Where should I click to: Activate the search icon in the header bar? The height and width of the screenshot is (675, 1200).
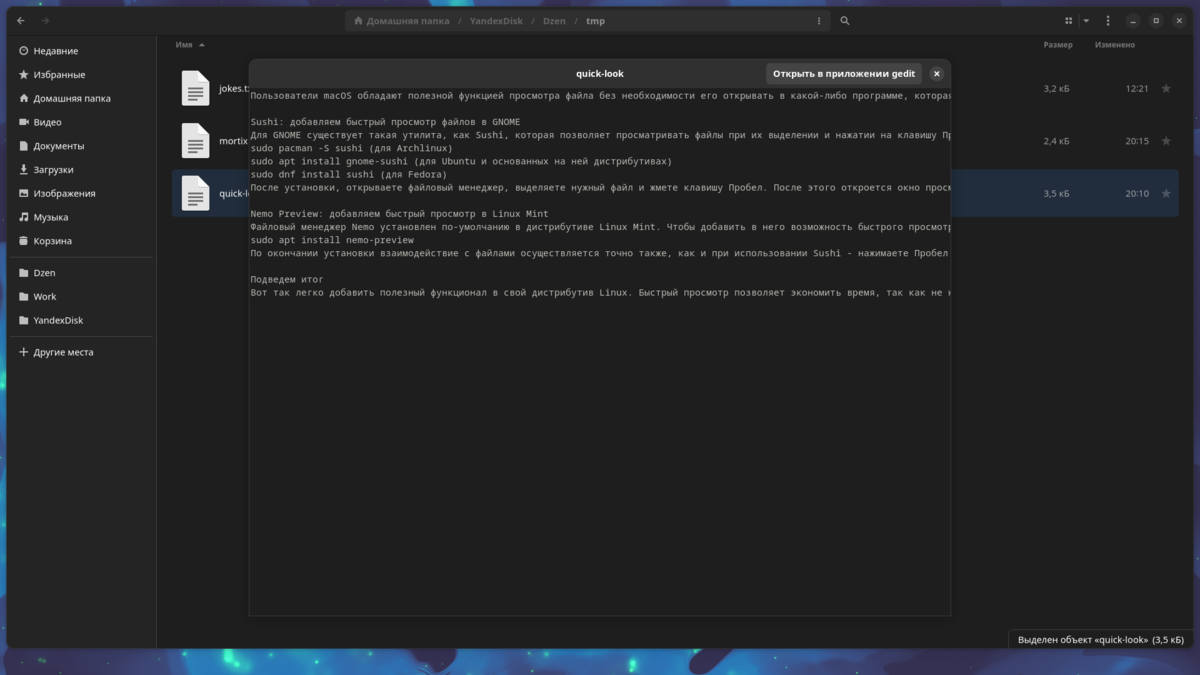pyautogui.click(x=846, y=20)
